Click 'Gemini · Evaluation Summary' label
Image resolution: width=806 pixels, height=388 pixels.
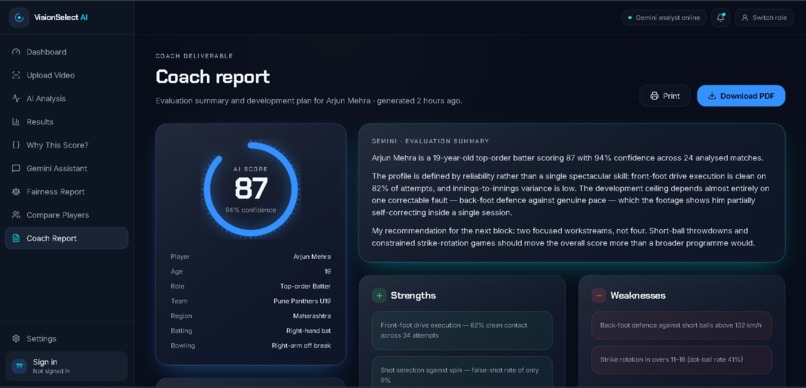pyautogui.click(x=430, y=141)
